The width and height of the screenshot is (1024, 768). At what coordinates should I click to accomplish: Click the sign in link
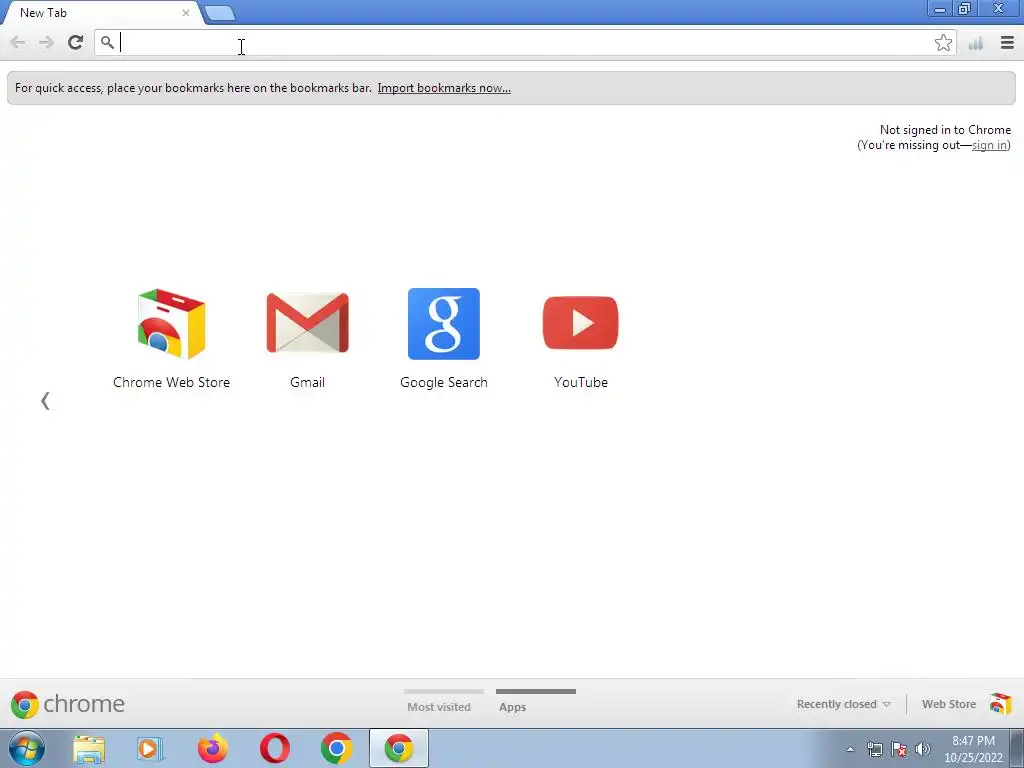(x=989, y=145)
